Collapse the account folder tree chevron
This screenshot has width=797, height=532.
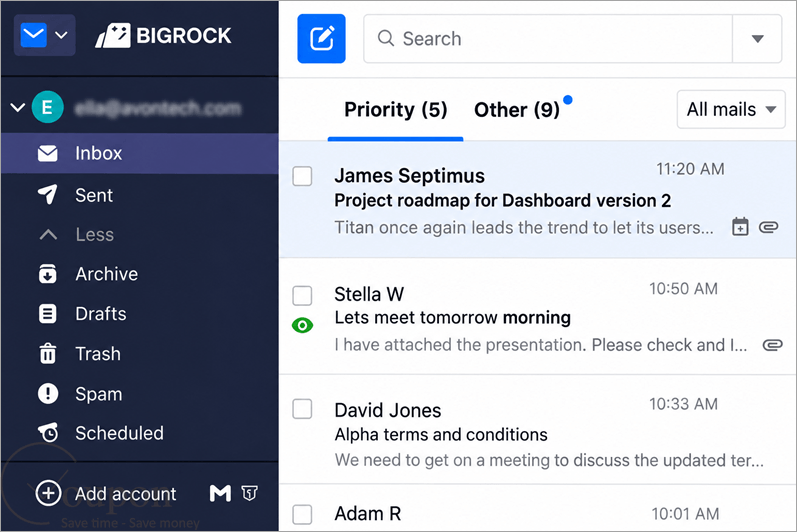click(x=17, y=107)
